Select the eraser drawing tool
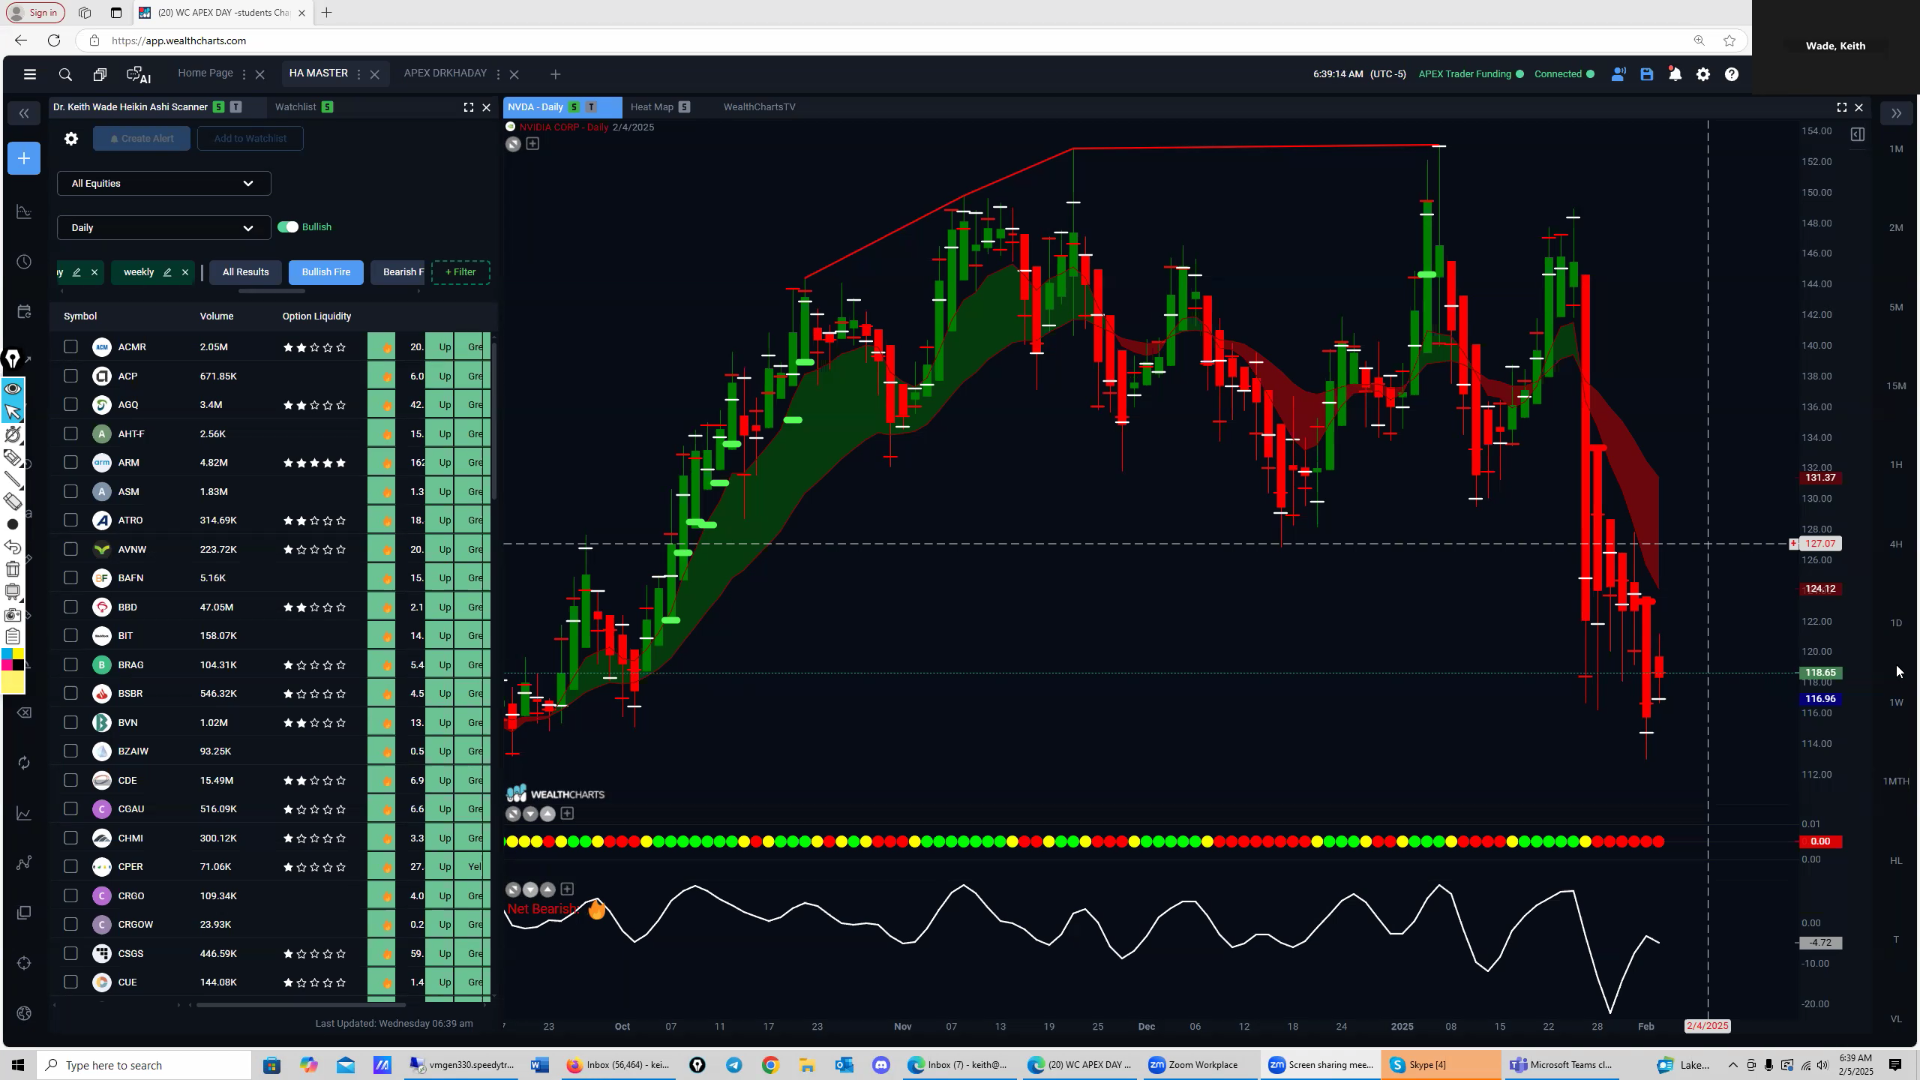This screenshot has height=1080, width=1920. [13, 502]
